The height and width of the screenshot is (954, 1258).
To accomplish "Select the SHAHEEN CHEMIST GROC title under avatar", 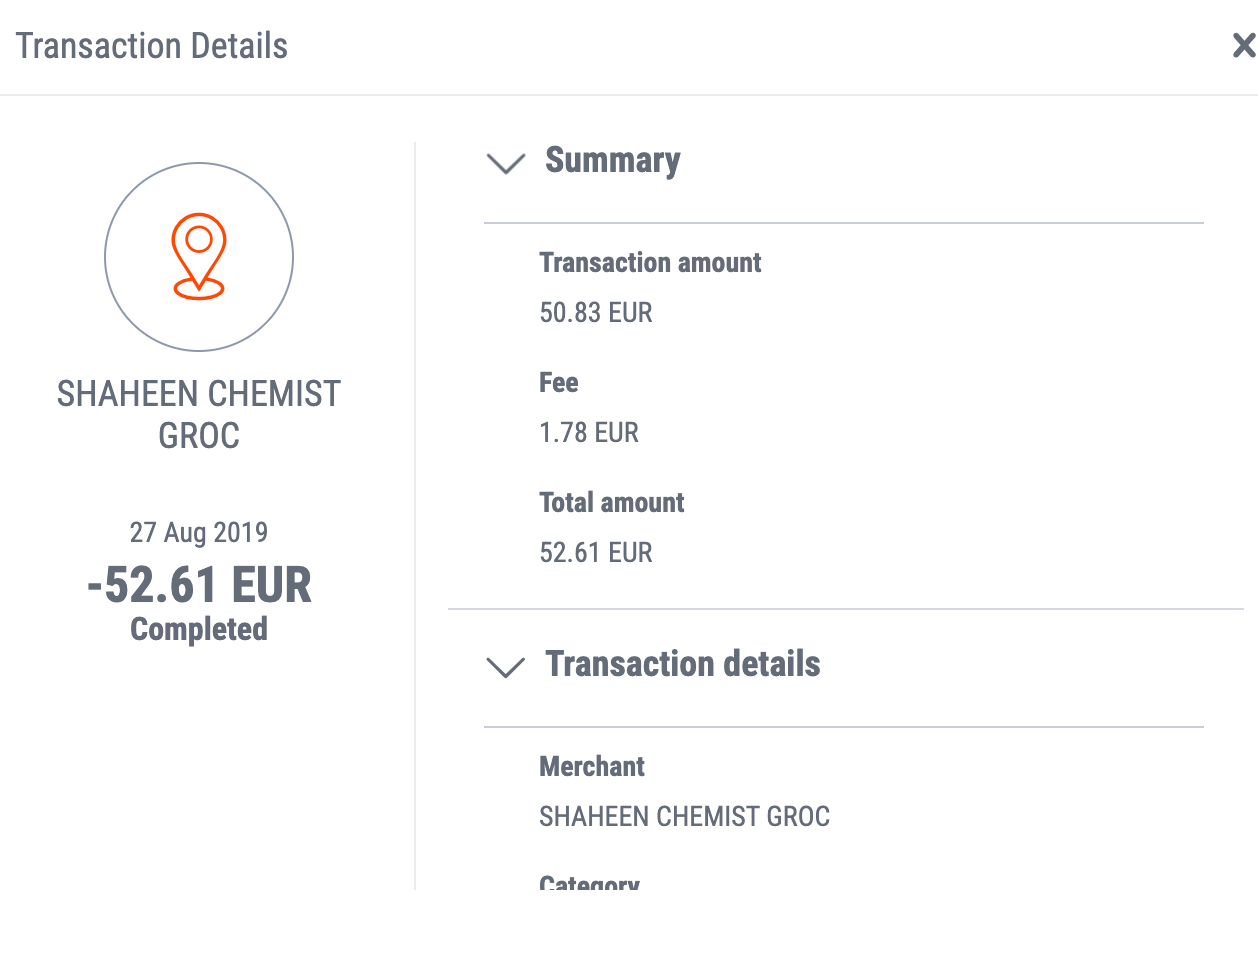I will click(x=199, y=415).
